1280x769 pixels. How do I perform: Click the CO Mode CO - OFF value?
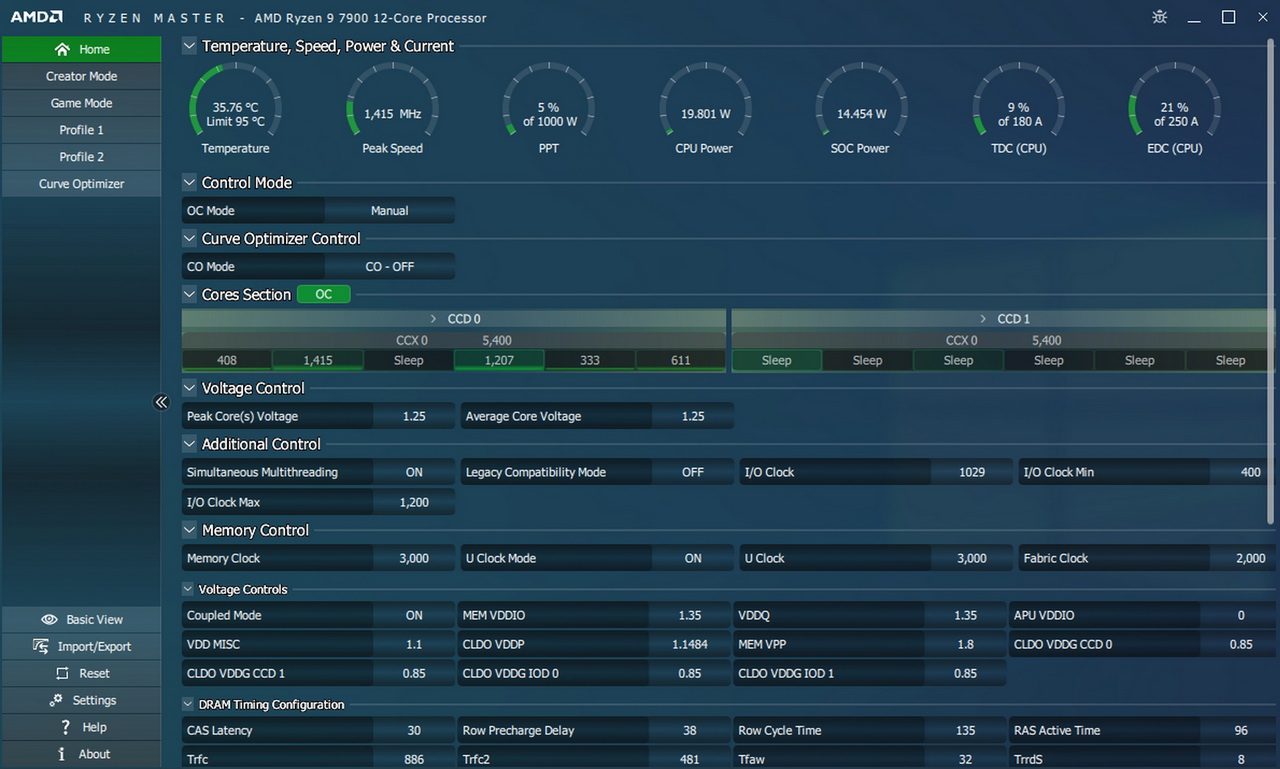(x=390, y=267)
